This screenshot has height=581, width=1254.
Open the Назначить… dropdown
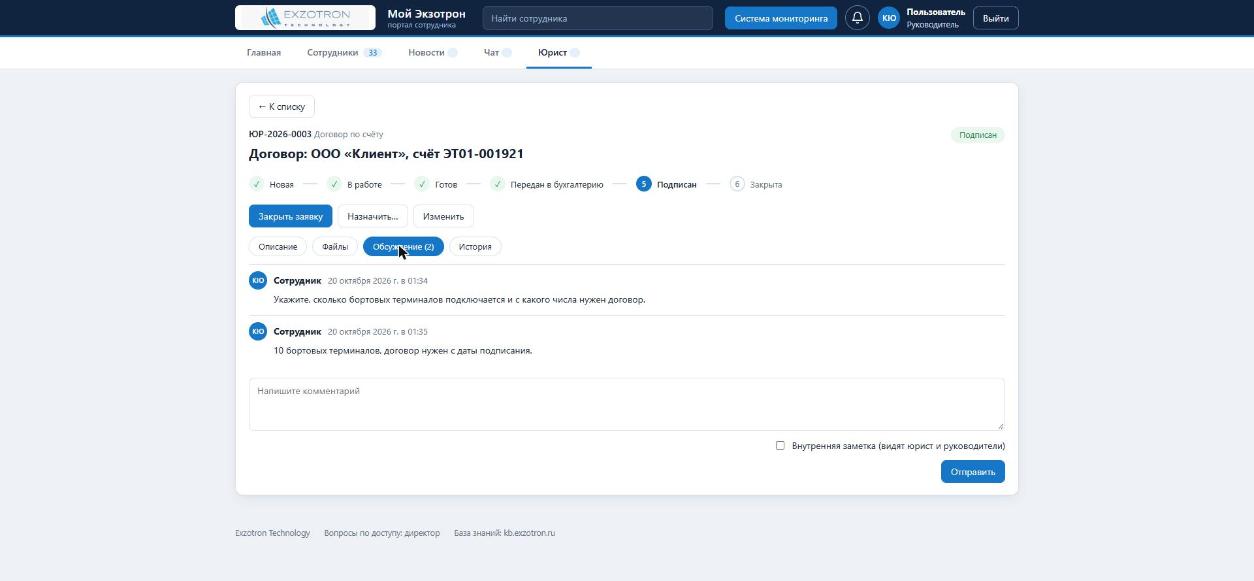point(373,216)
